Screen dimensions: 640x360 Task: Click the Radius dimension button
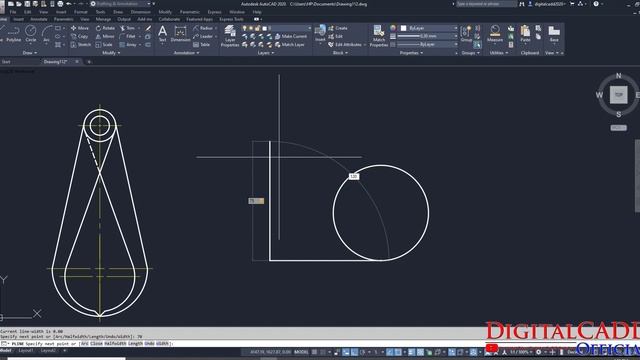pos(203,28)
